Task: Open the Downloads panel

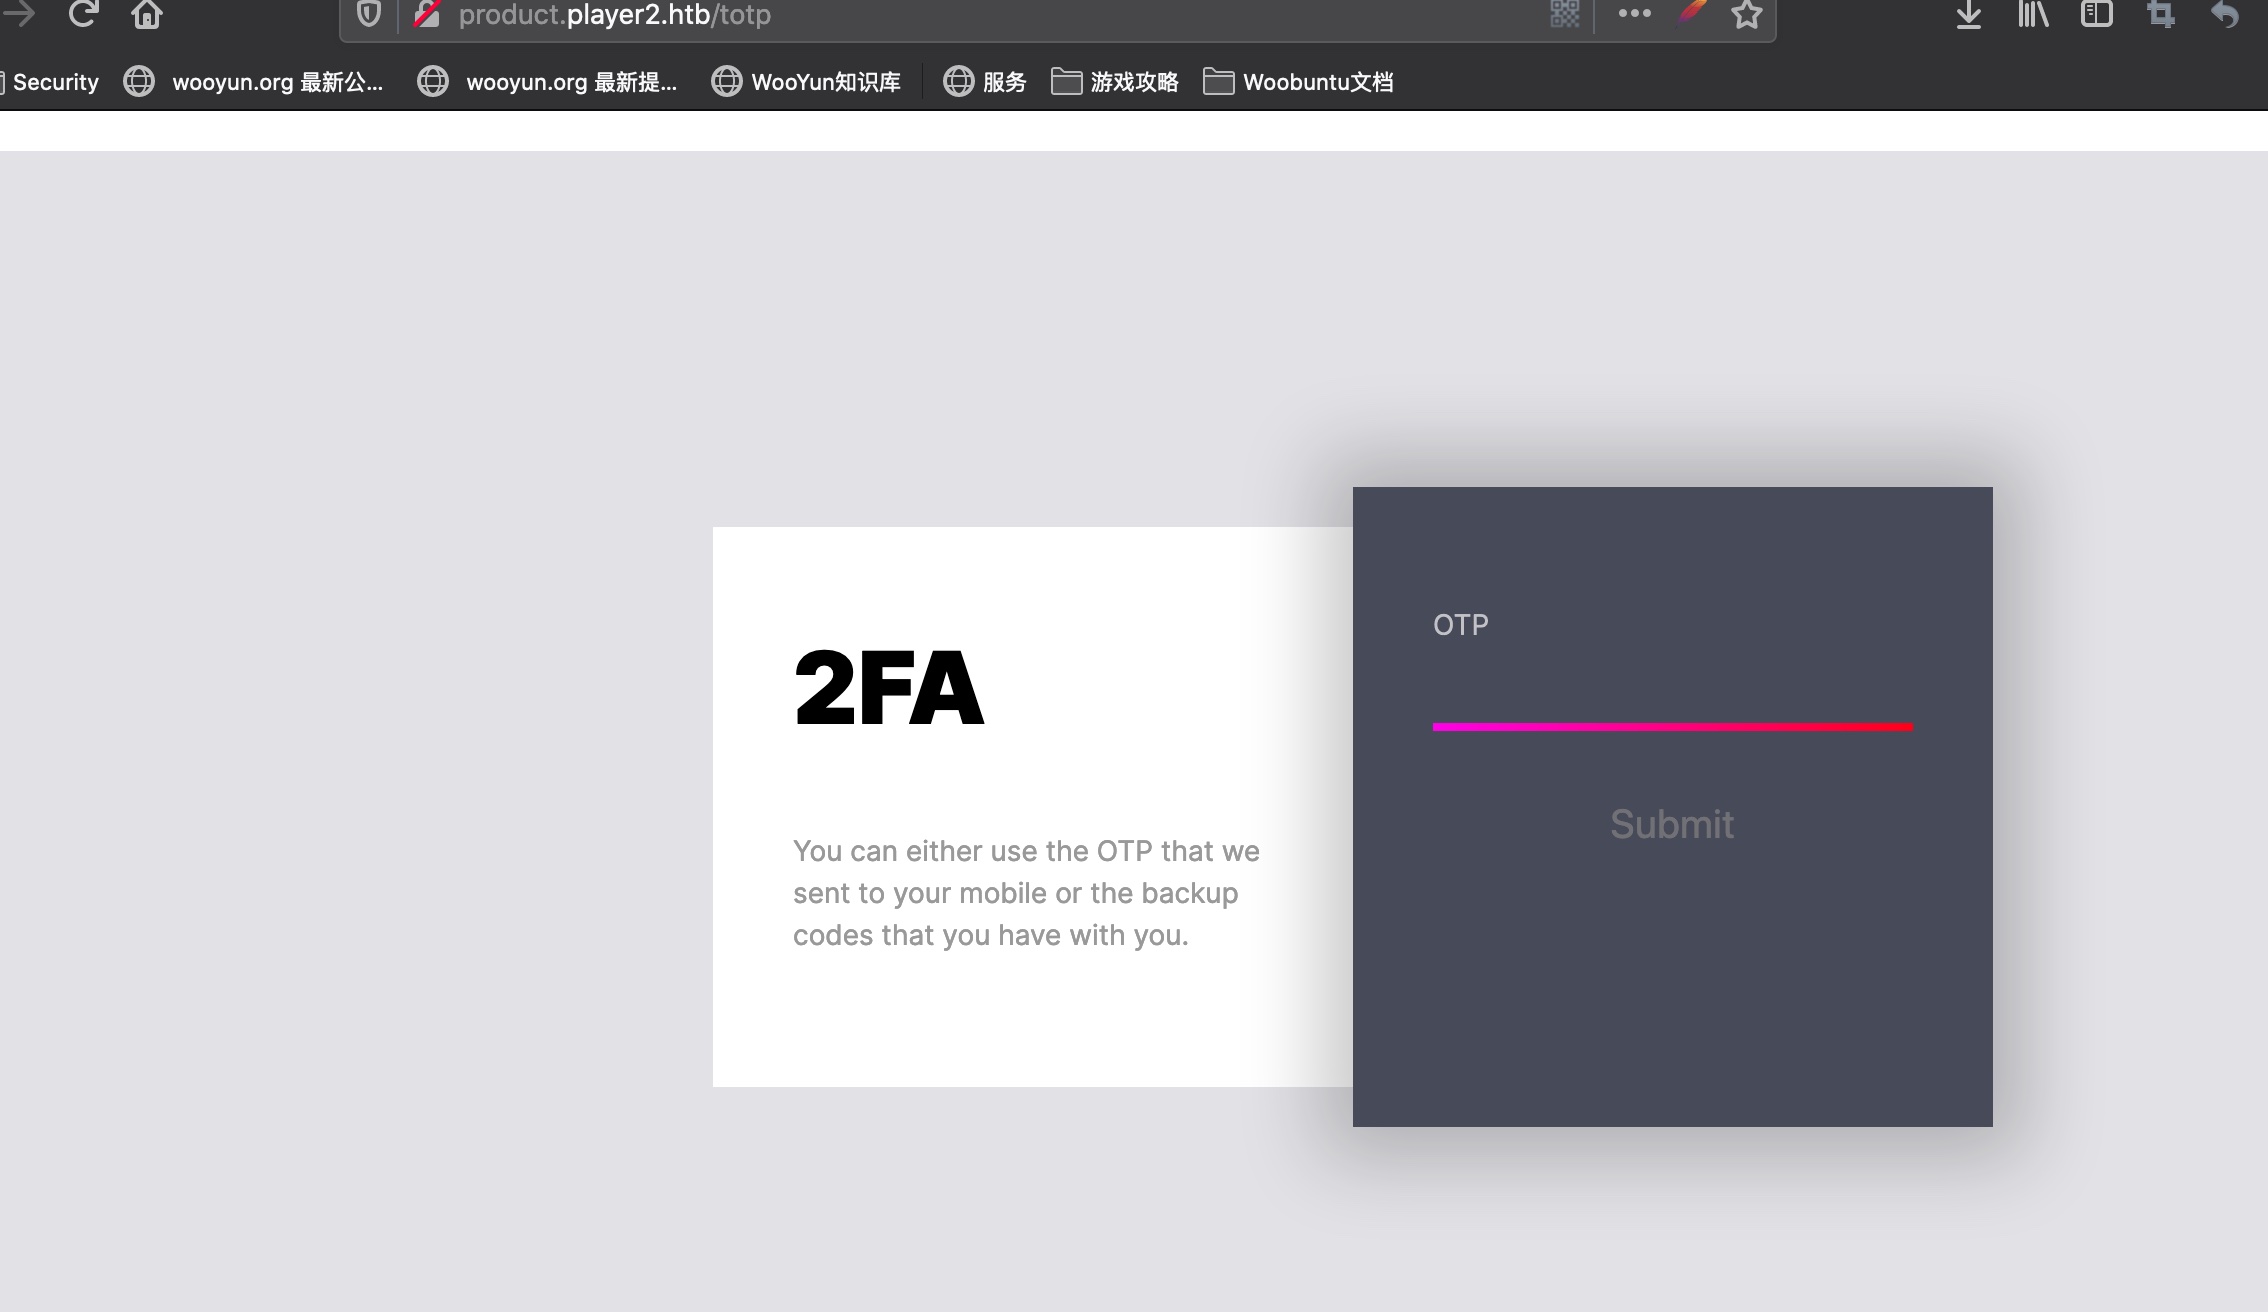Action: pos(1968,14)
